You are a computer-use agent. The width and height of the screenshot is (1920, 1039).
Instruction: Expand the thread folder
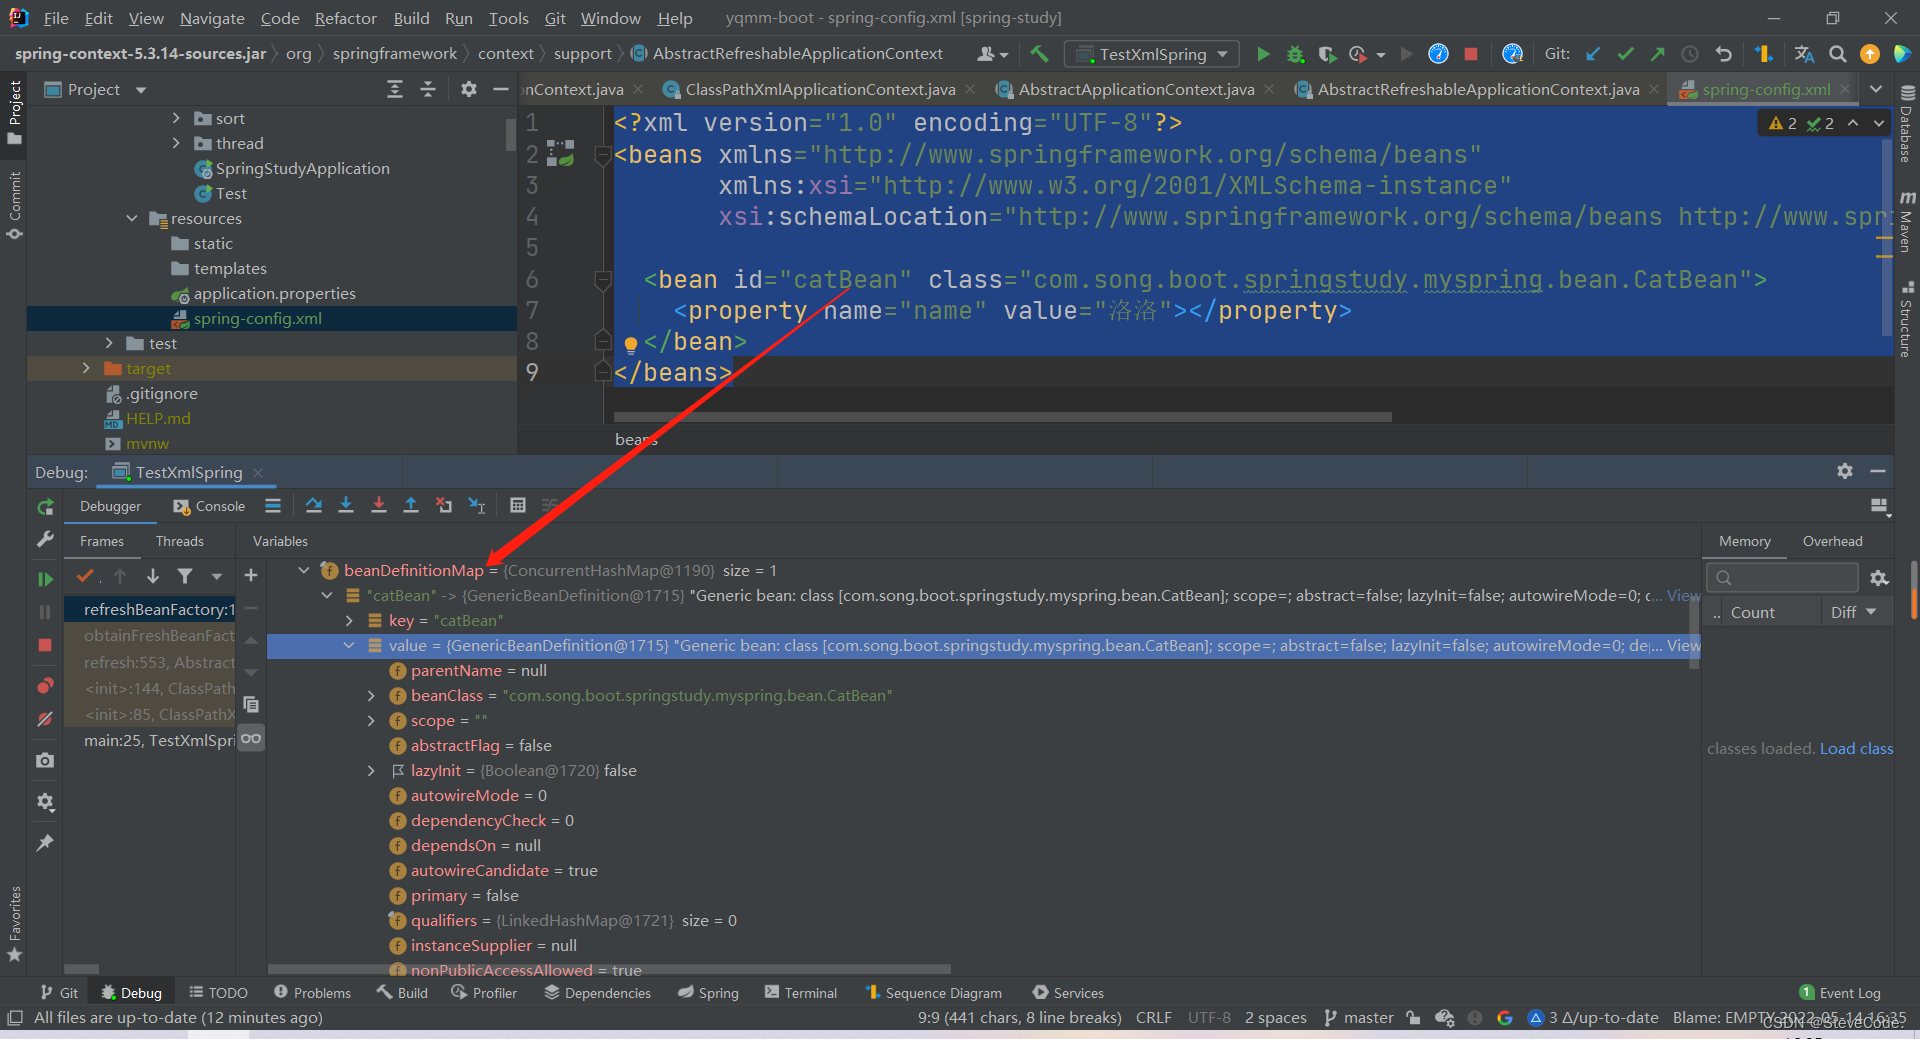click(x=177, y=143)
